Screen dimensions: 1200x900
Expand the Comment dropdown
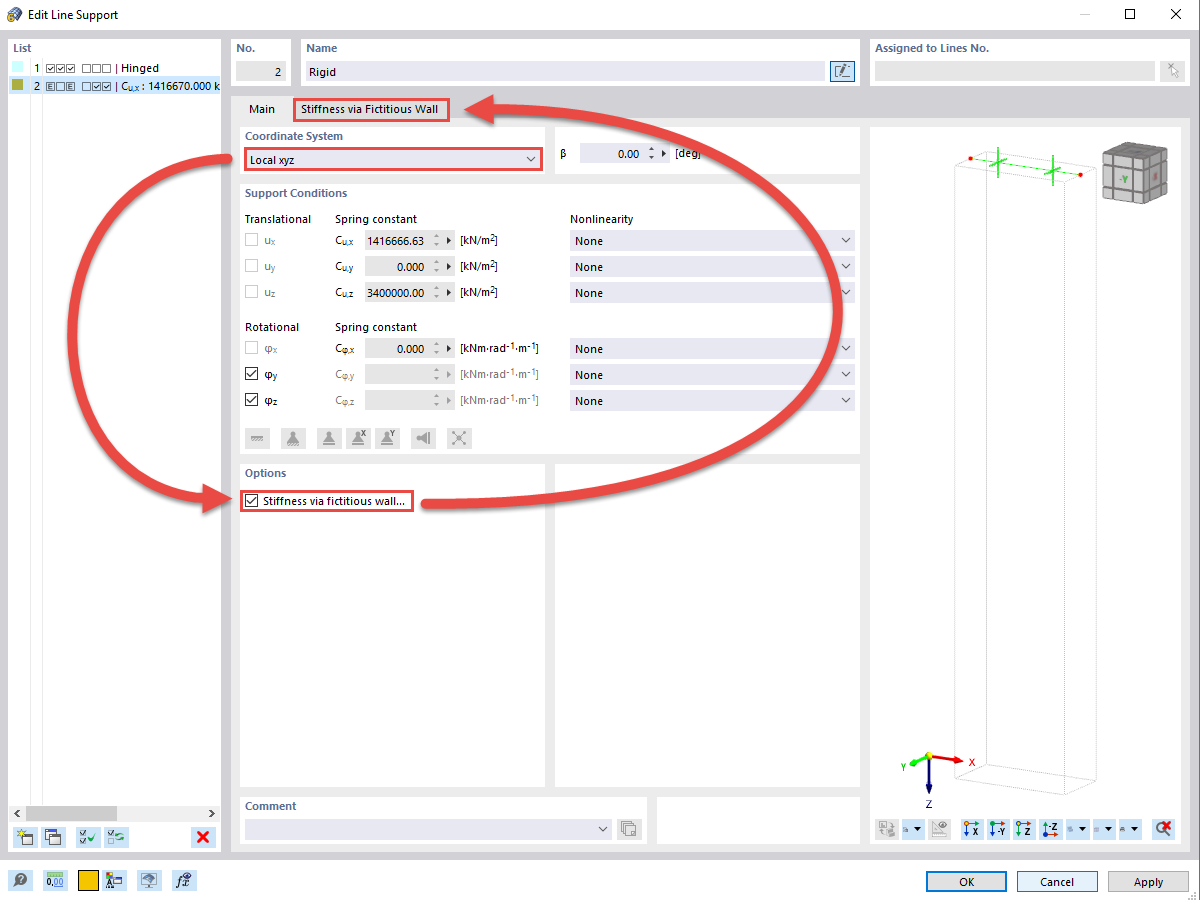[x=602, y=829]
